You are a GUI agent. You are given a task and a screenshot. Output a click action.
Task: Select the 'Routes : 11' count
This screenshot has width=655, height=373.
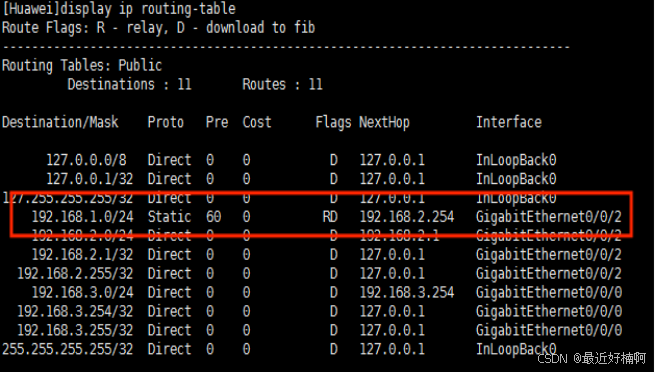[282, 84]
